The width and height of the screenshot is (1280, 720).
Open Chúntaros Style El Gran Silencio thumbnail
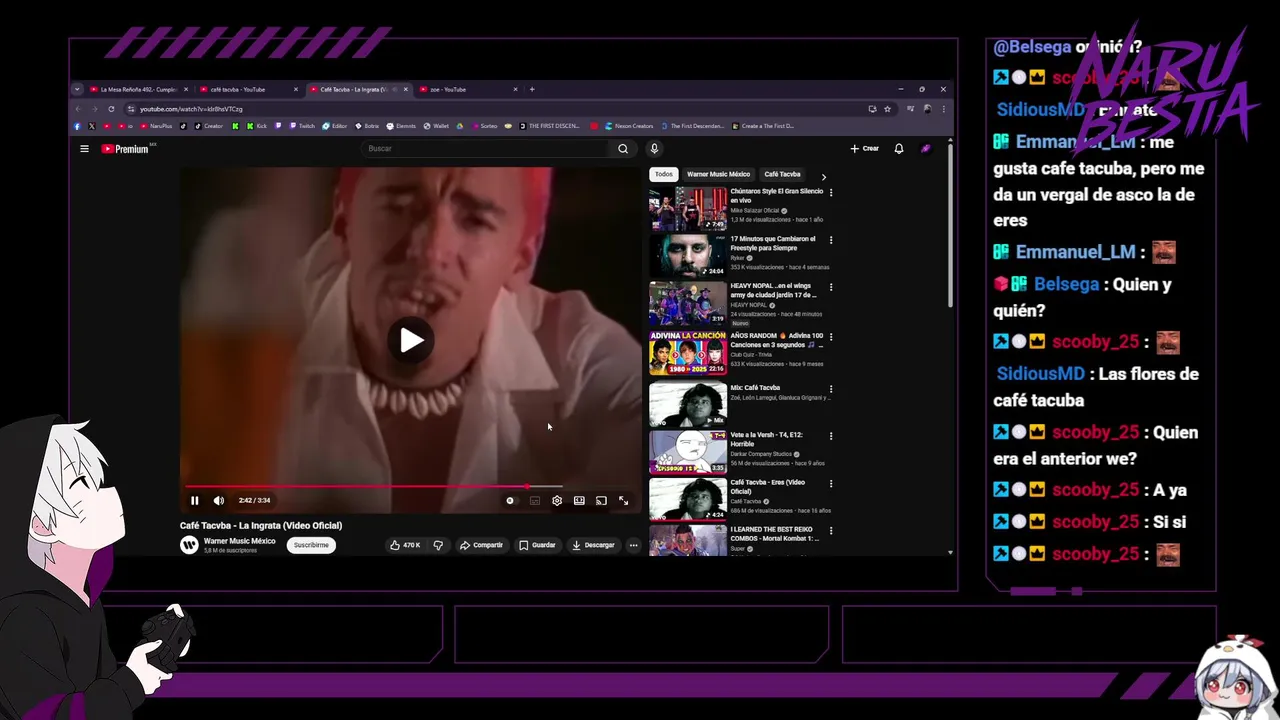click(x=688, y=208)
